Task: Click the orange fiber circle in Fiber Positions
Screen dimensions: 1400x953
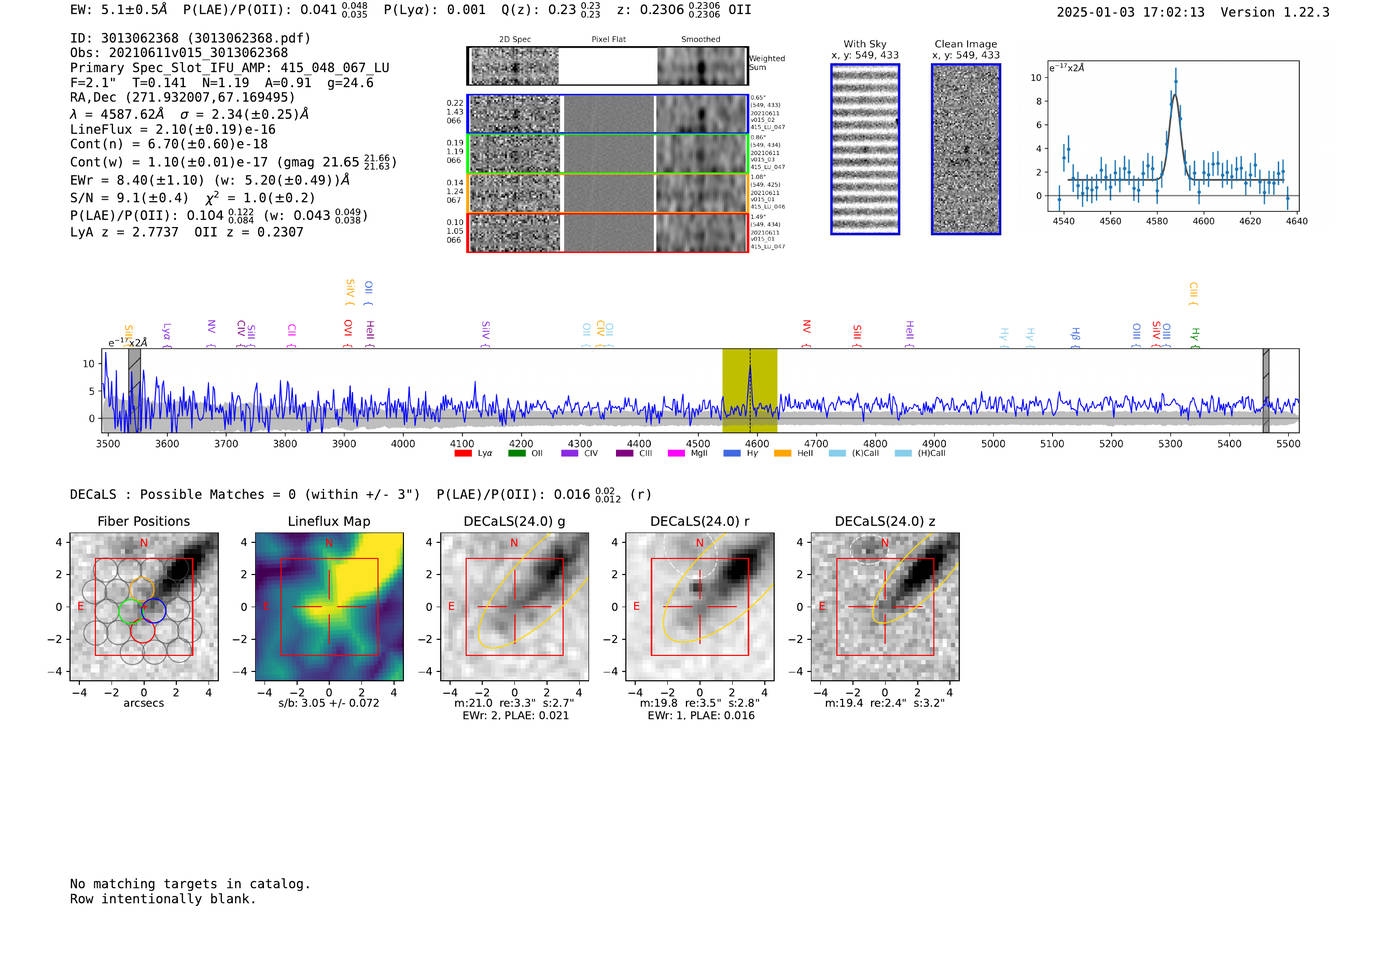Action: (142, 590)
